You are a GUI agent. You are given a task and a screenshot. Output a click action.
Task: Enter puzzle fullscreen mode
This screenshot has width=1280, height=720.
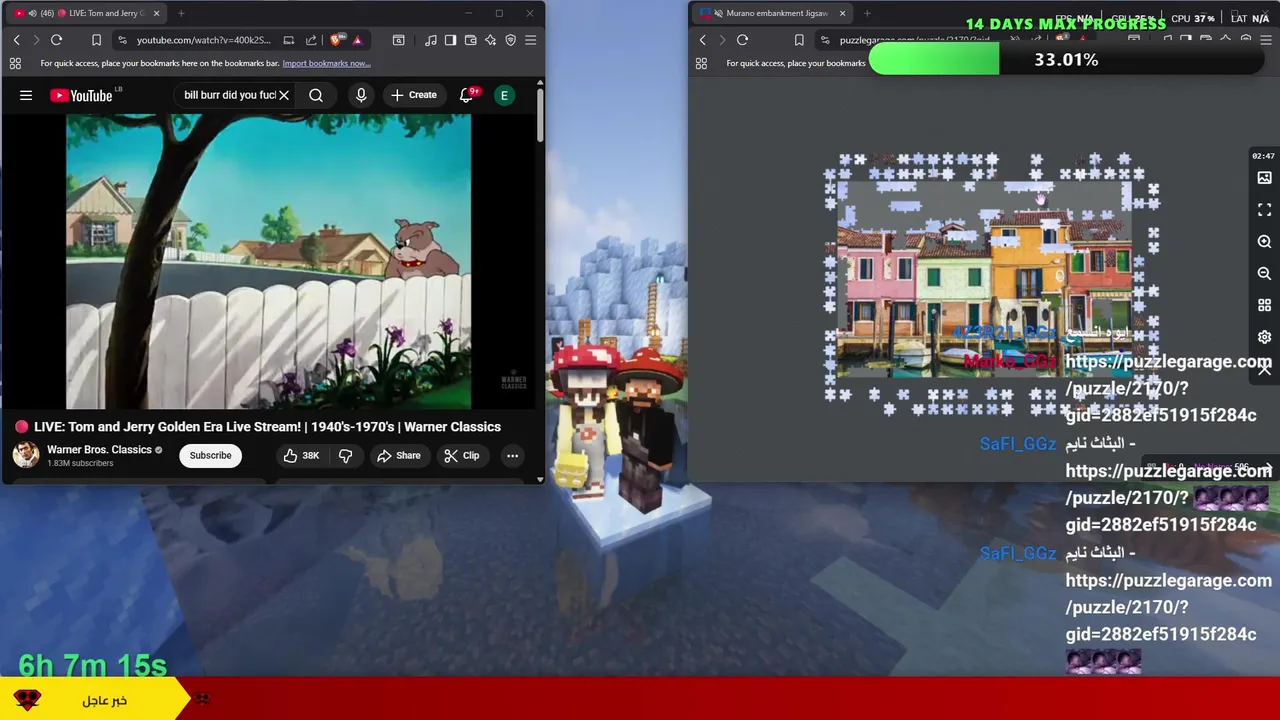(1264, 210)
